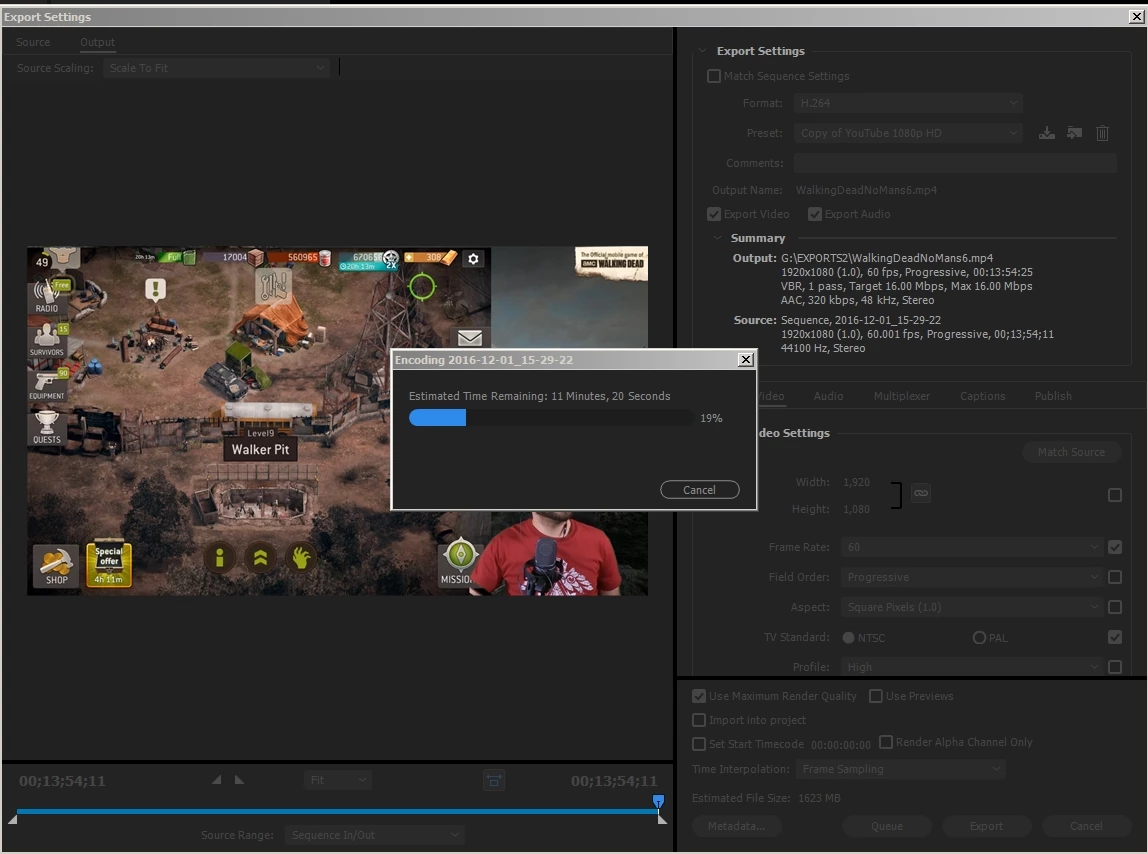
Task: Open Source Range Sequence In/Out dropdown
Action: 374,835
